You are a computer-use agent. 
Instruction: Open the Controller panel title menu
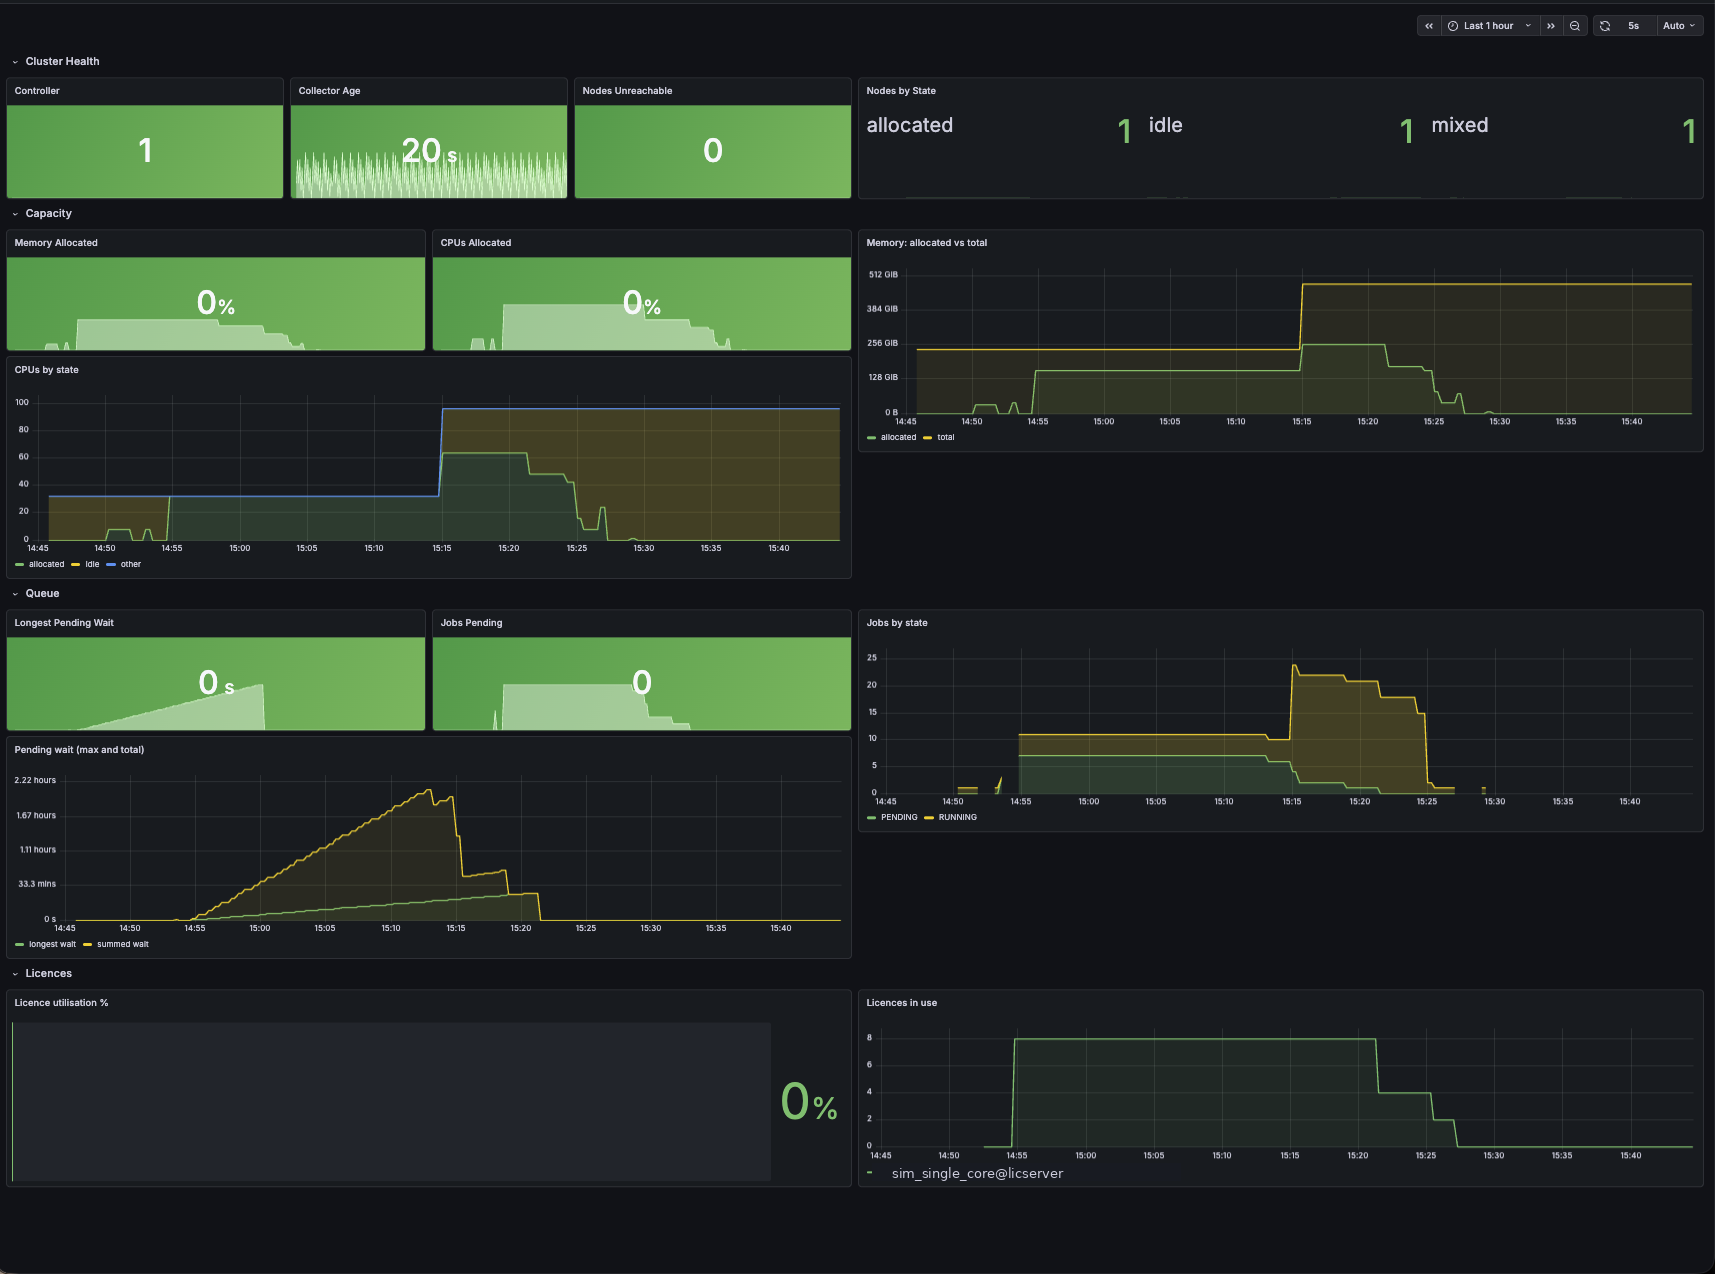point(37,91)
